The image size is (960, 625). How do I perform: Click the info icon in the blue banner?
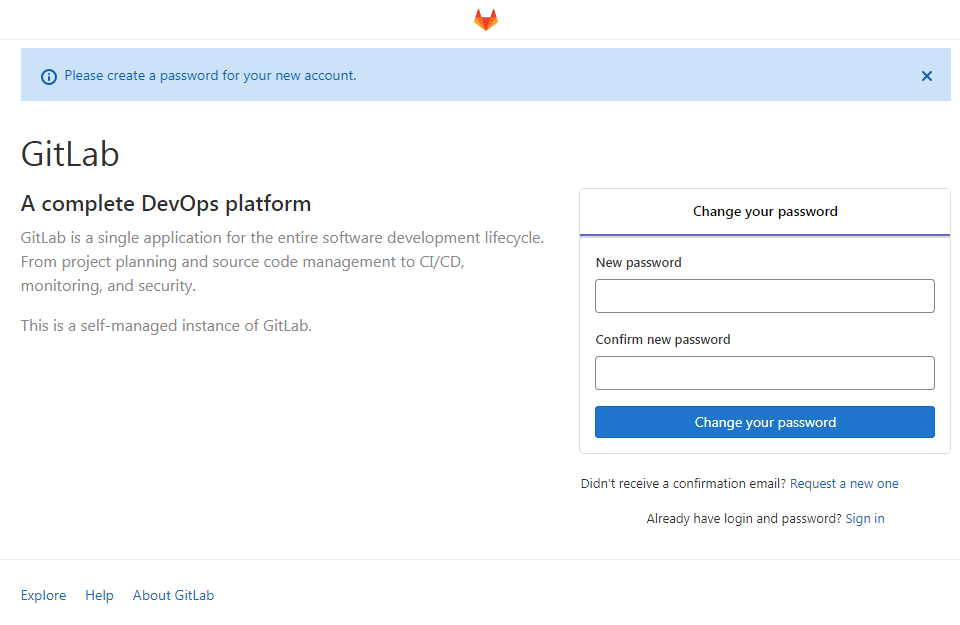pos(49,76)
